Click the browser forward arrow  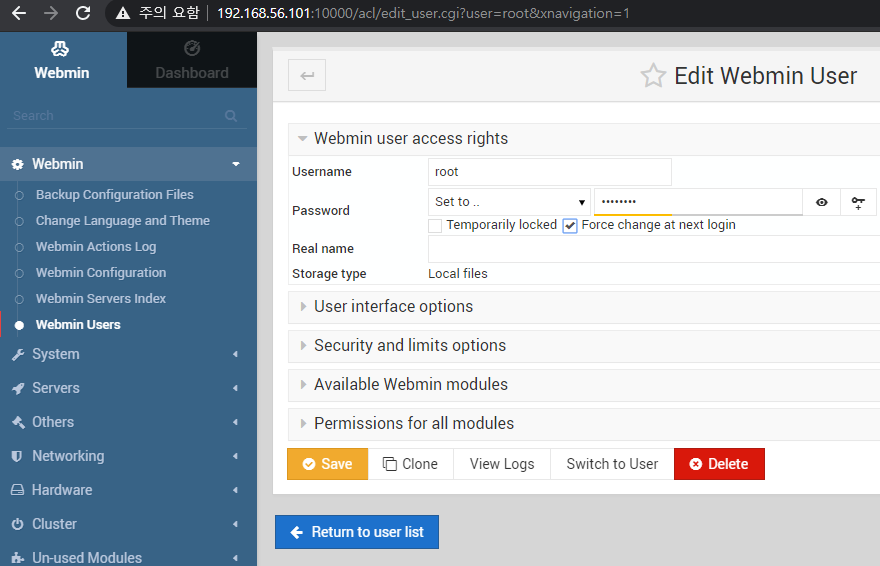51,13
